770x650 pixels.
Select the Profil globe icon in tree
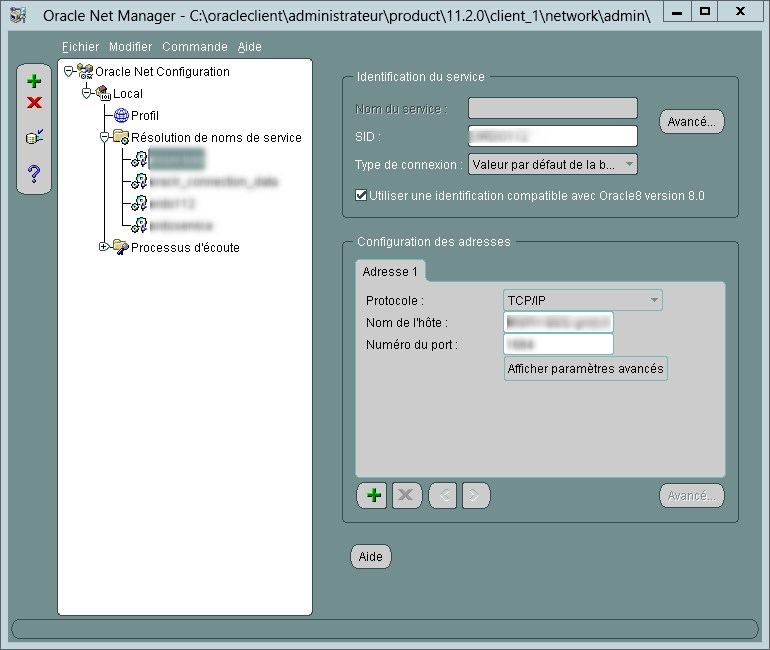click(122, 116)
